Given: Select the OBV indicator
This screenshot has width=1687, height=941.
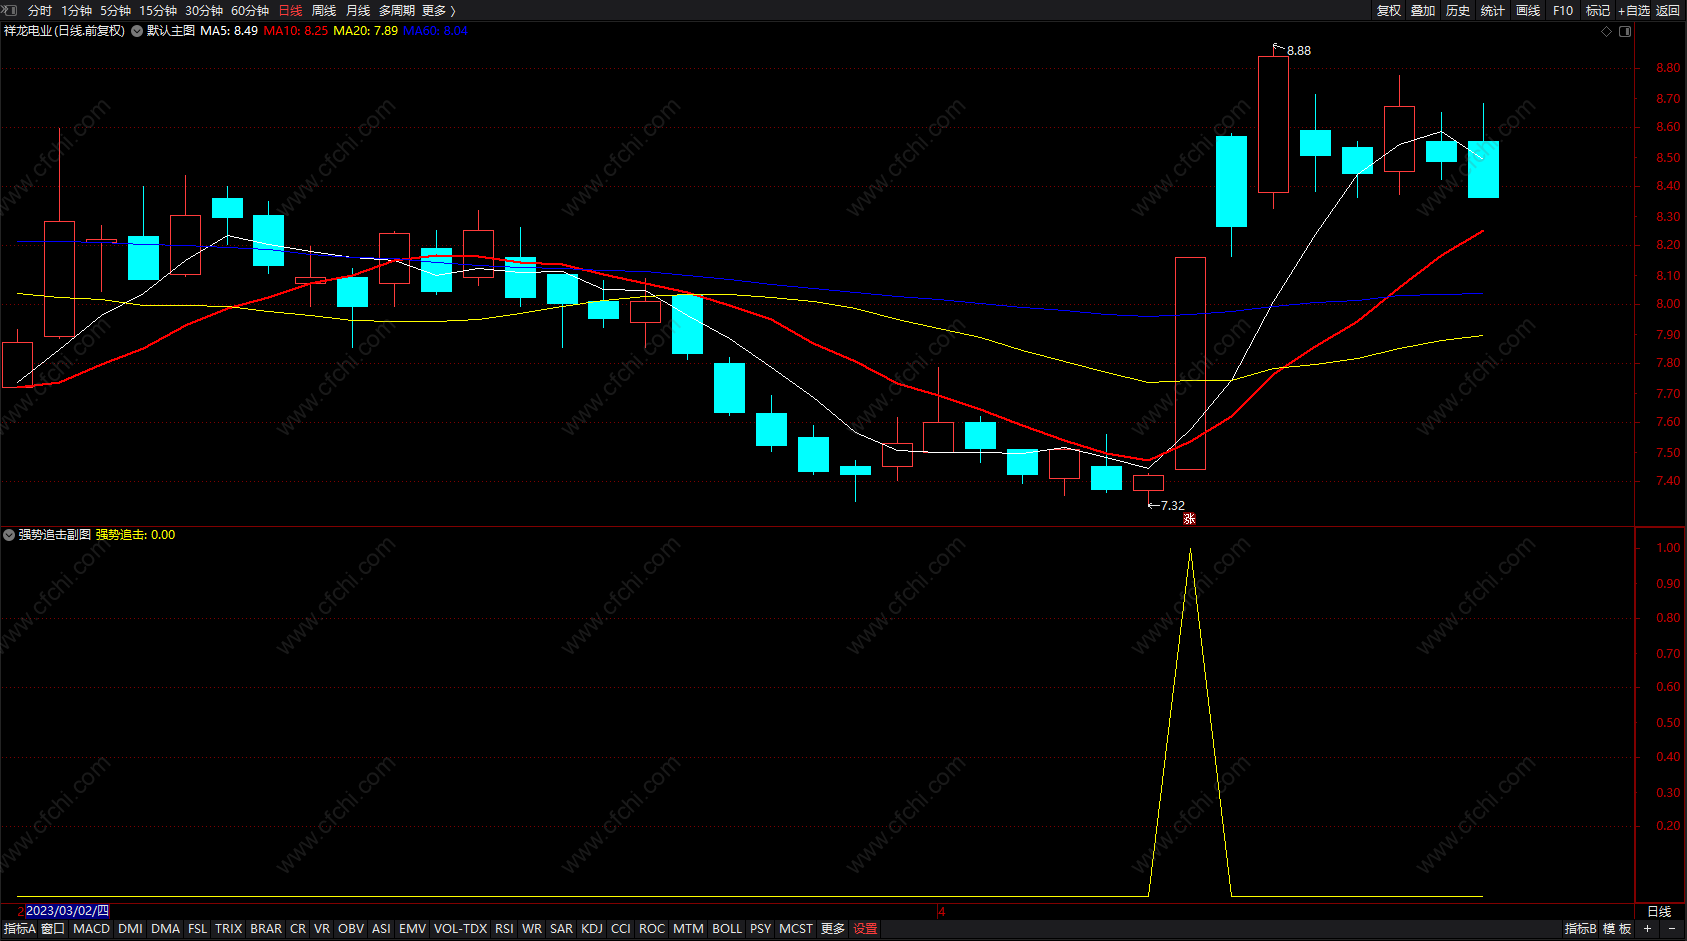Looking at the screenshot, I should [351, 928].
